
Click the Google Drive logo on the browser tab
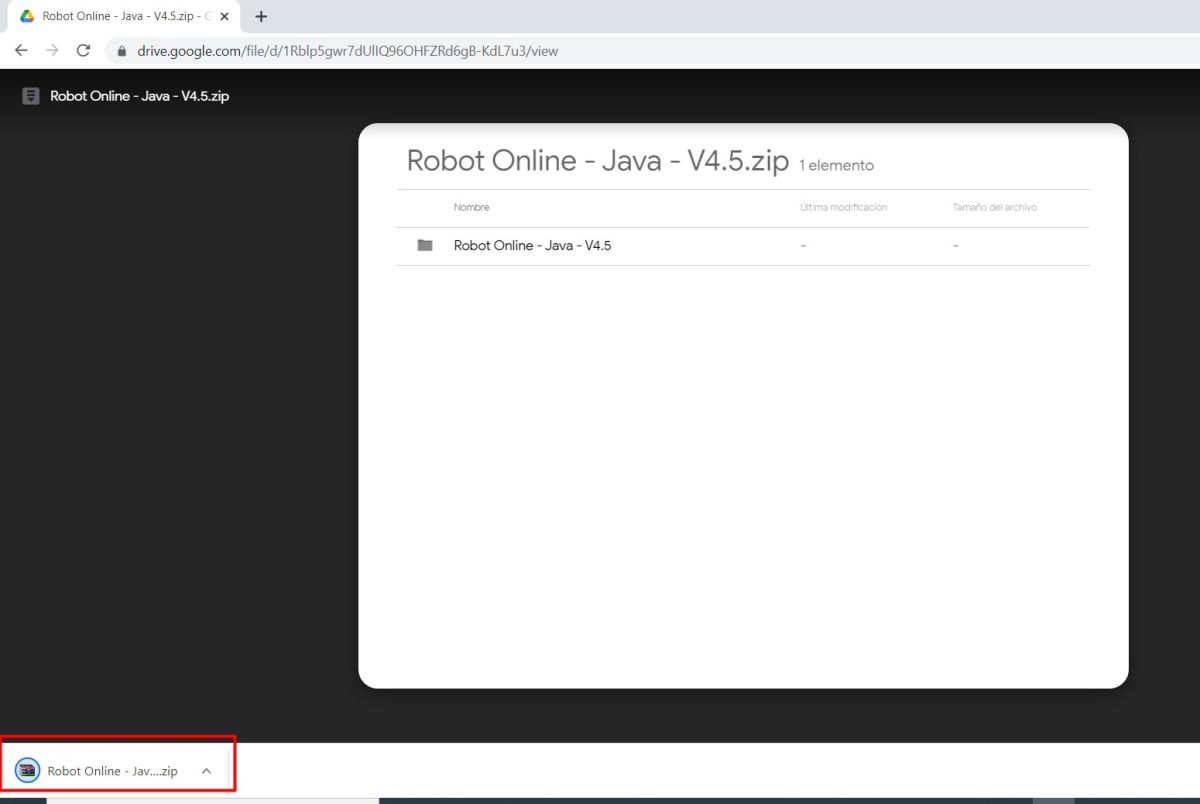[x=26, y=16]
